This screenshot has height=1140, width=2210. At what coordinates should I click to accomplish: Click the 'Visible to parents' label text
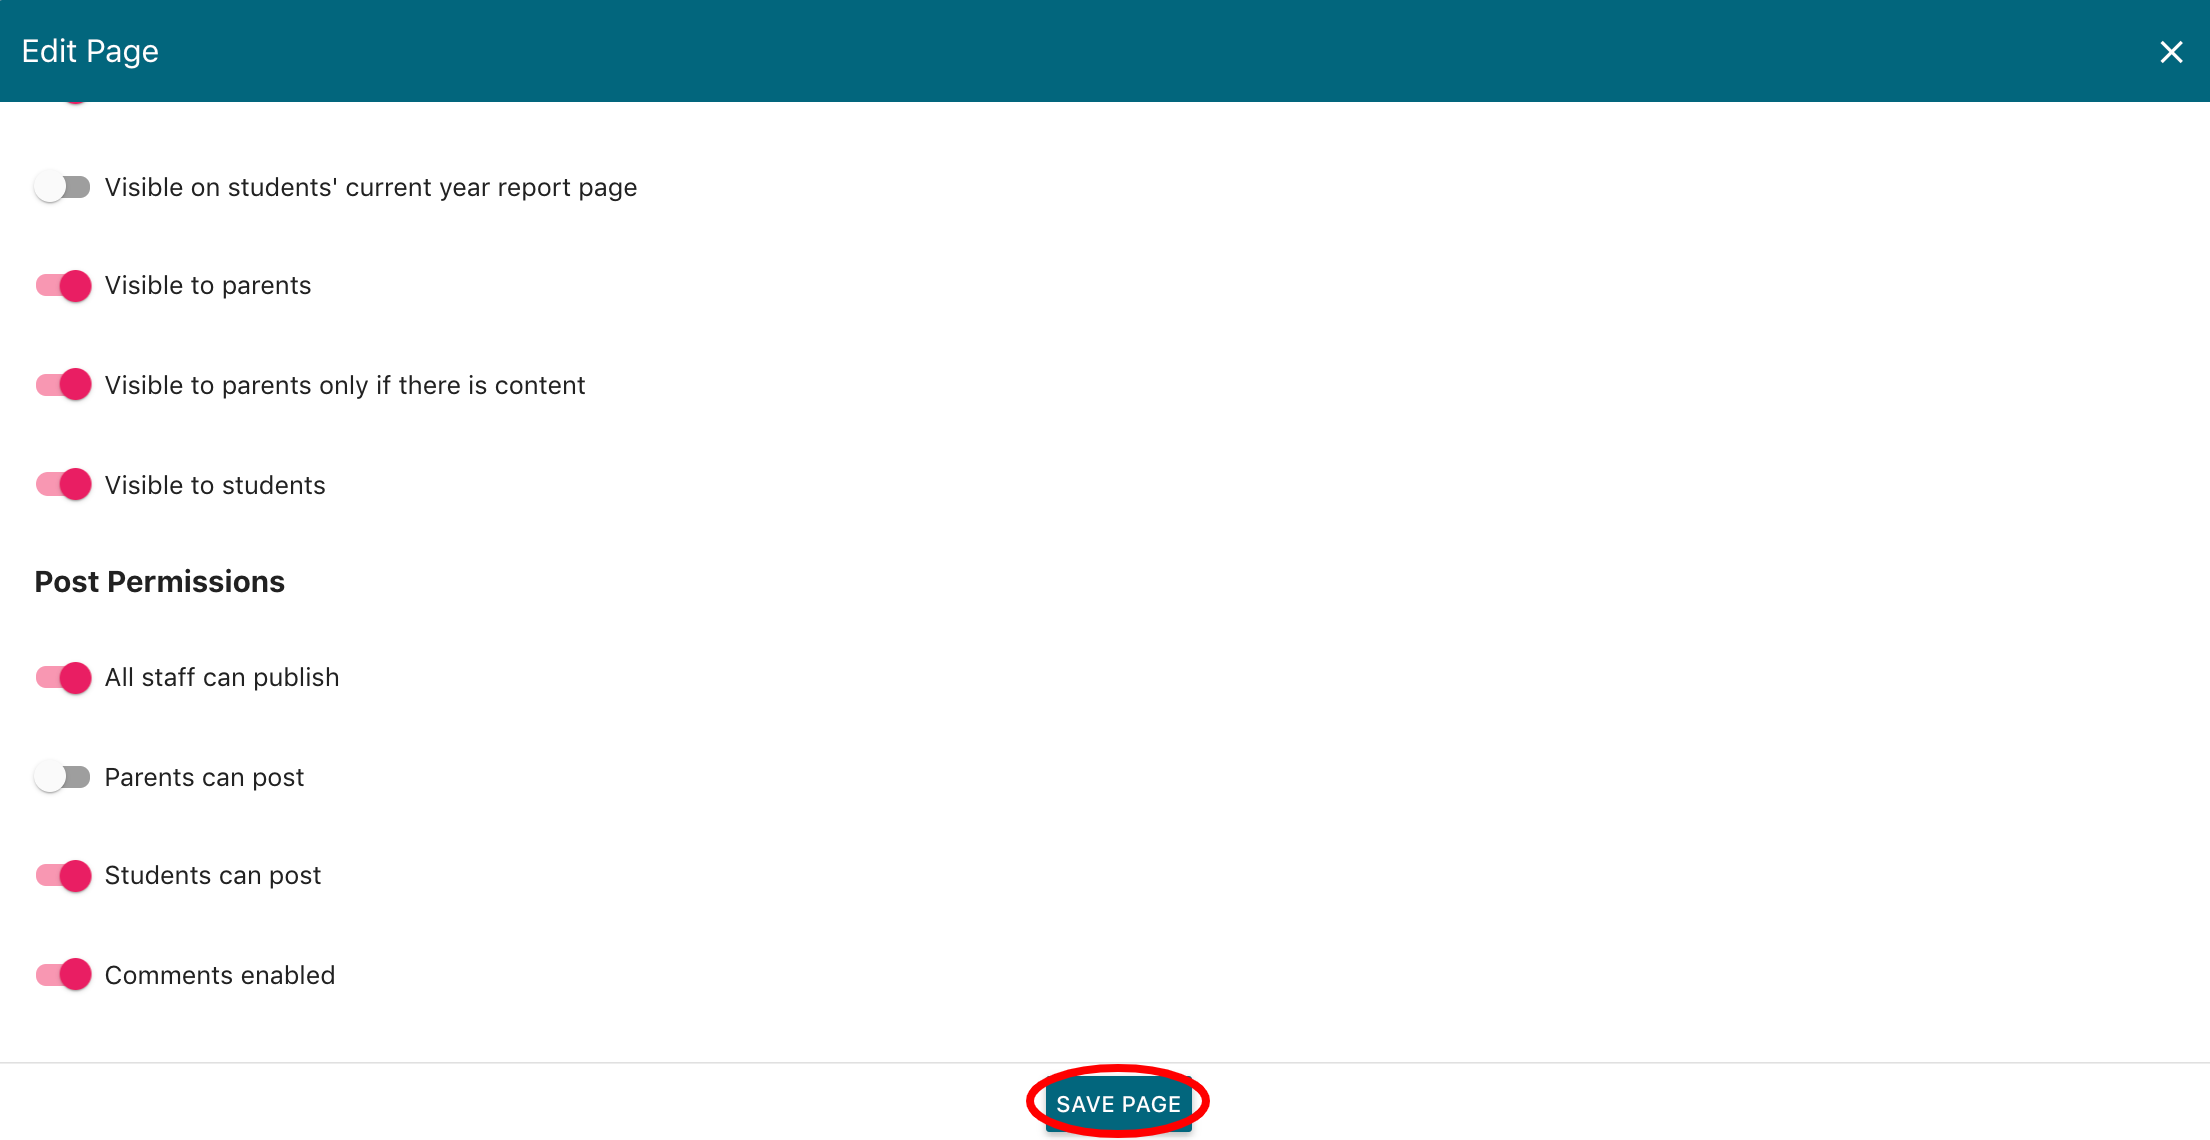coord(208,286)
